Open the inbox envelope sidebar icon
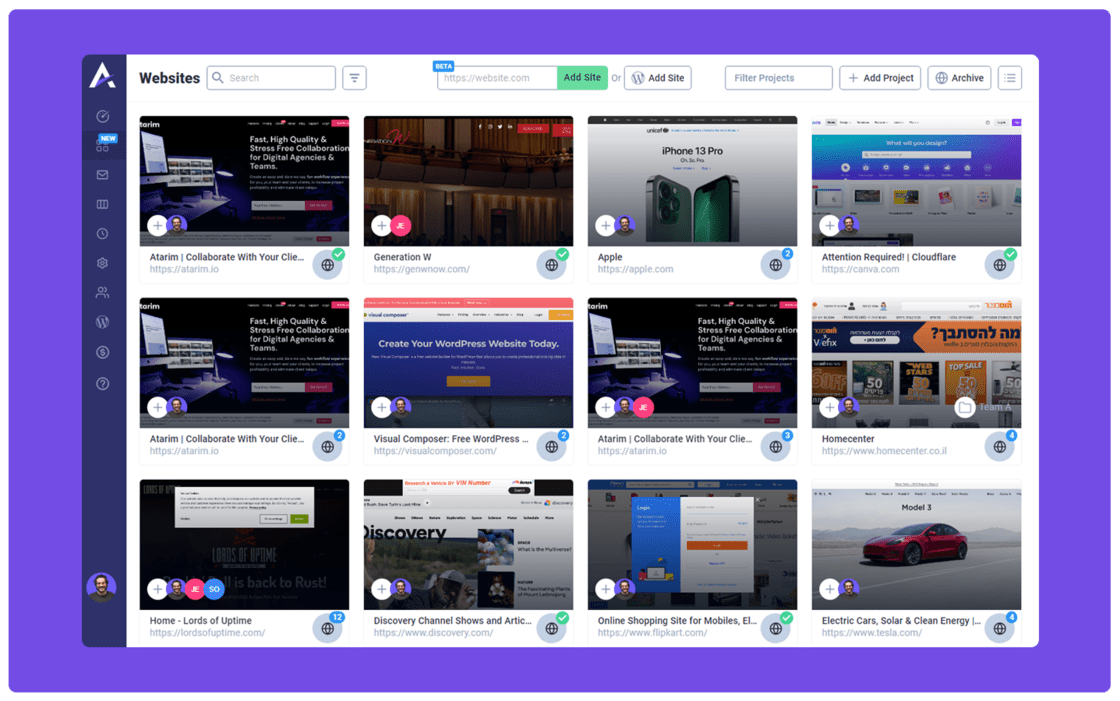The image size is (1120, 701). coord(103,174)
